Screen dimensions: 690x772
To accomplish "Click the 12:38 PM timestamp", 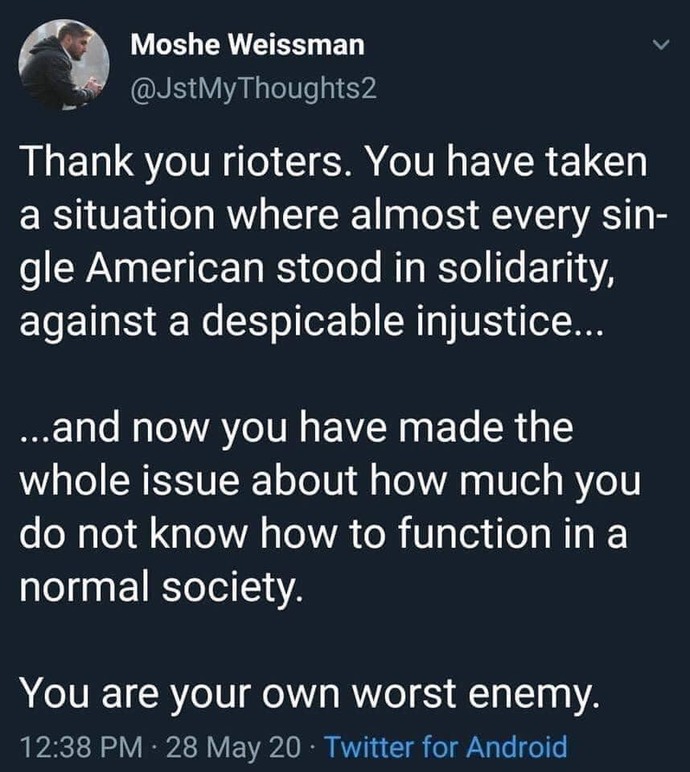I will [81, 746].
